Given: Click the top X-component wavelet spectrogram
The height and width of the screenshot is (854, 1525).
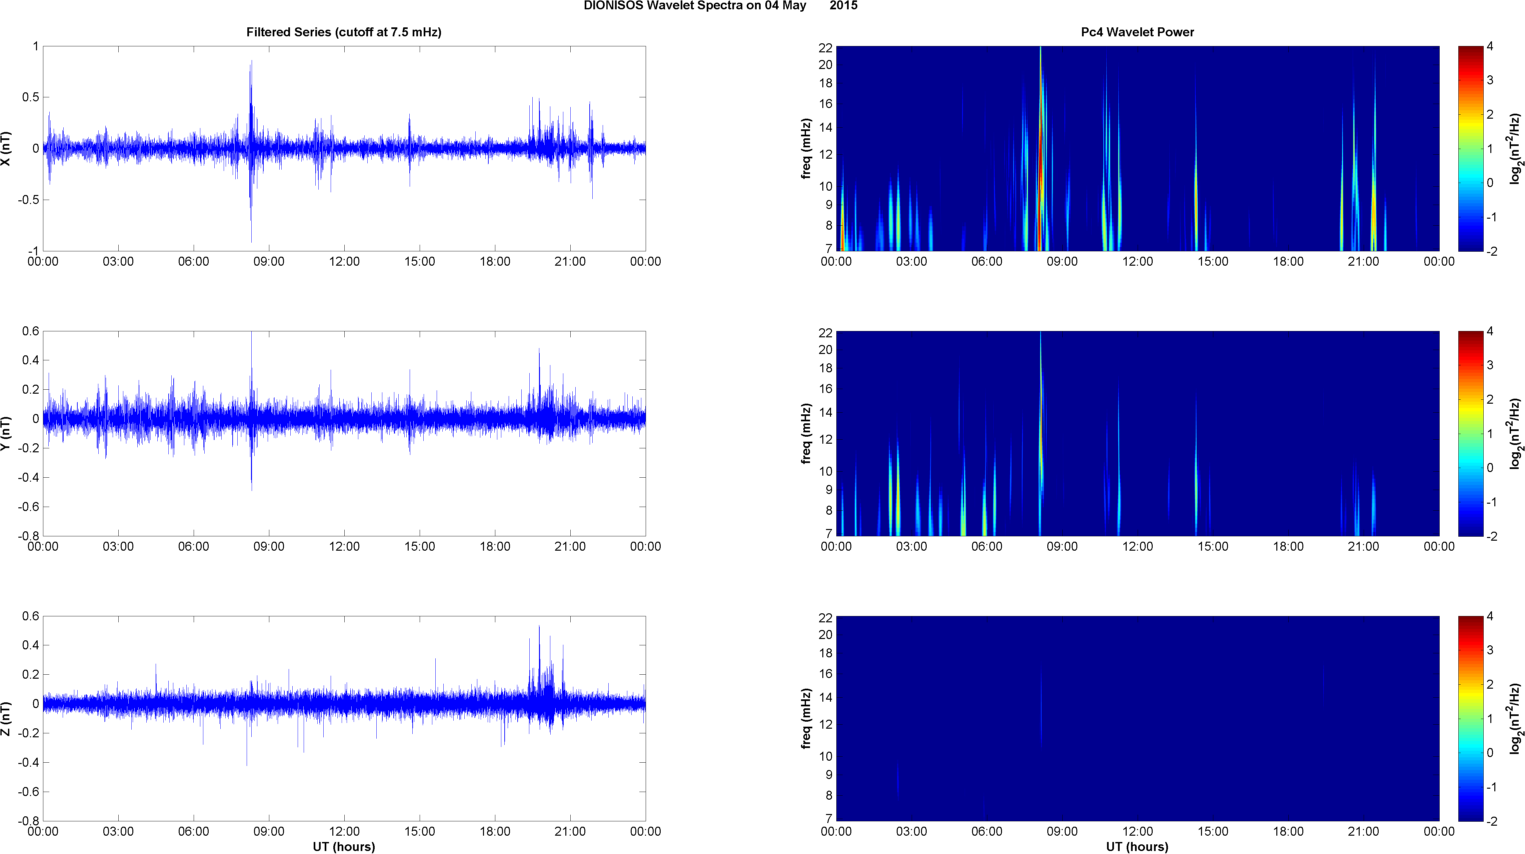Looking at the screenshot, I should click(1137, 148).
